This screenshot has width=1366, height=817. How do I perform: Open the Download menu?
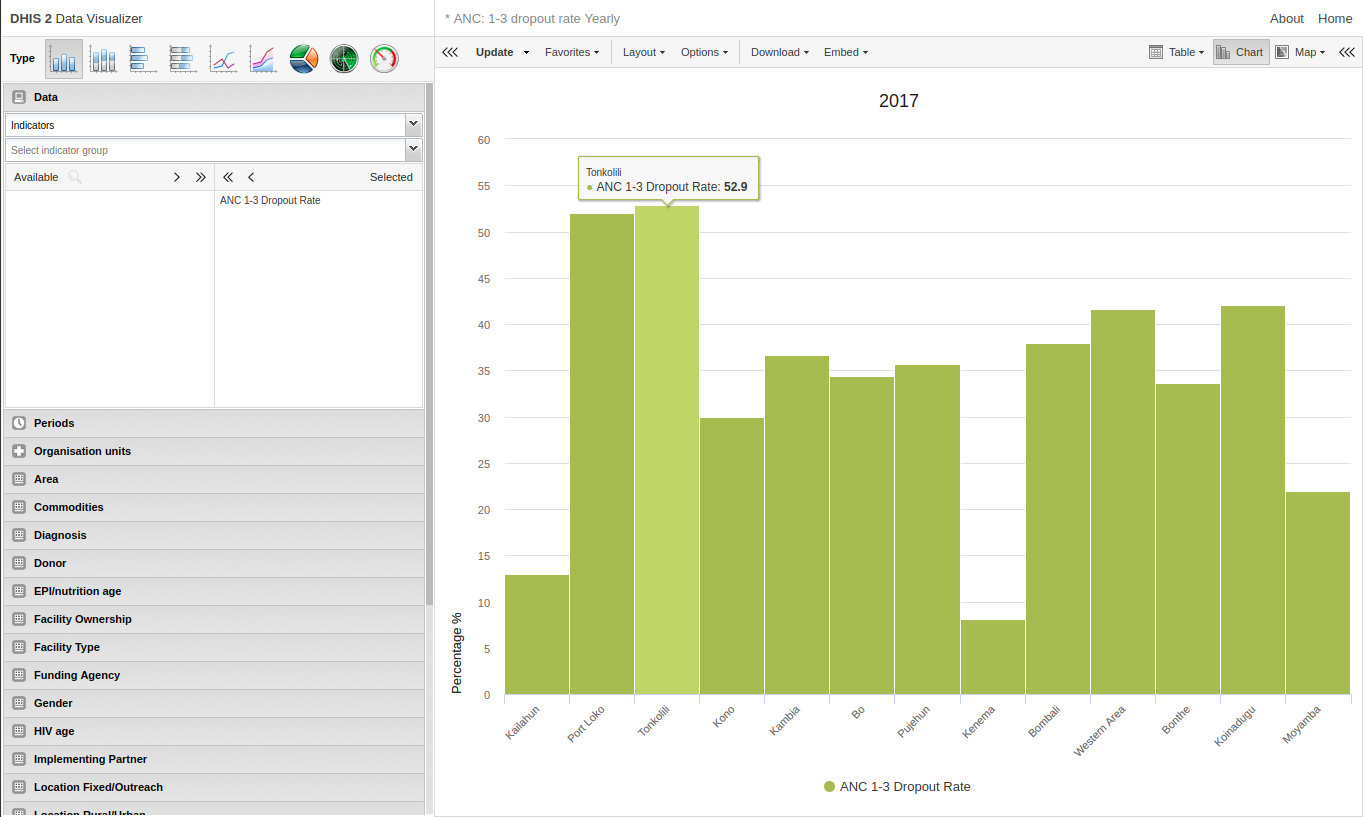pyautogui.click(x=779, y=52)
